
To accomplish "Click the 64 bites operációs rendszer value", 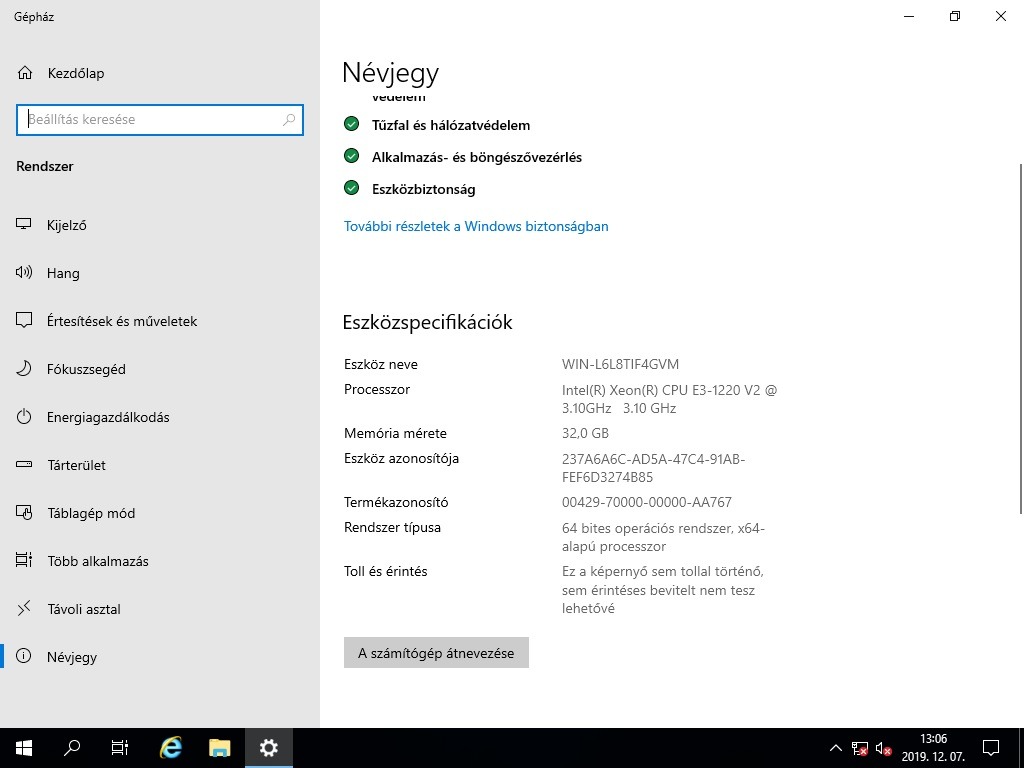I will [x=663, y=537].
